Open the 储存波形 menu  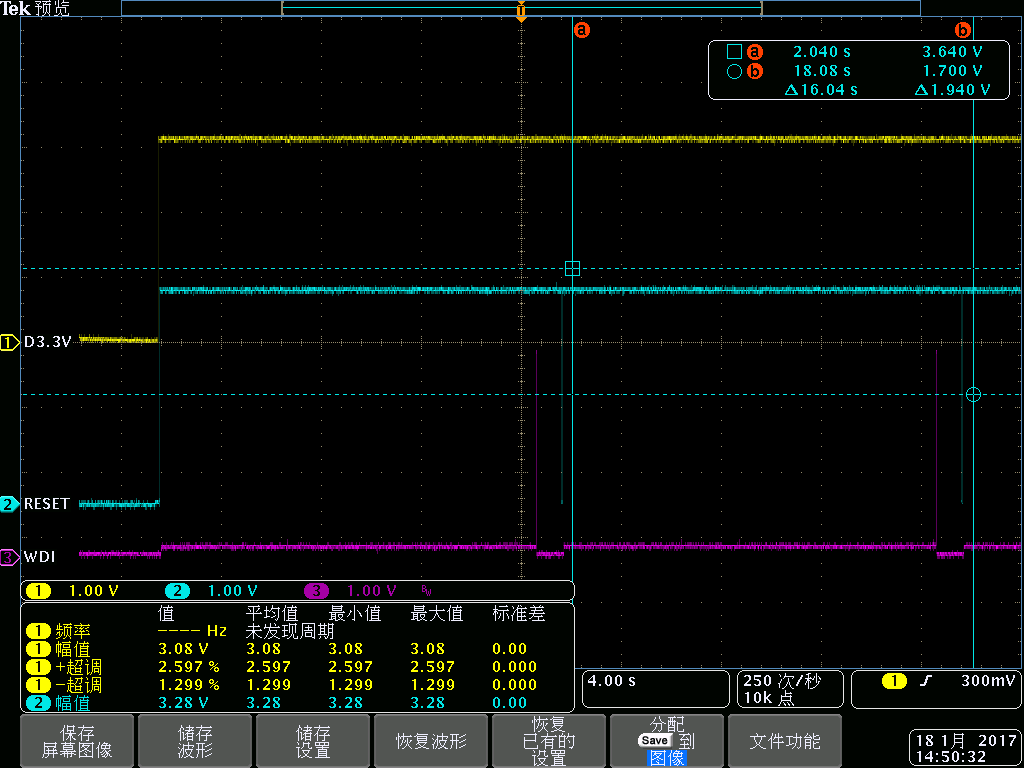point(194,741)
